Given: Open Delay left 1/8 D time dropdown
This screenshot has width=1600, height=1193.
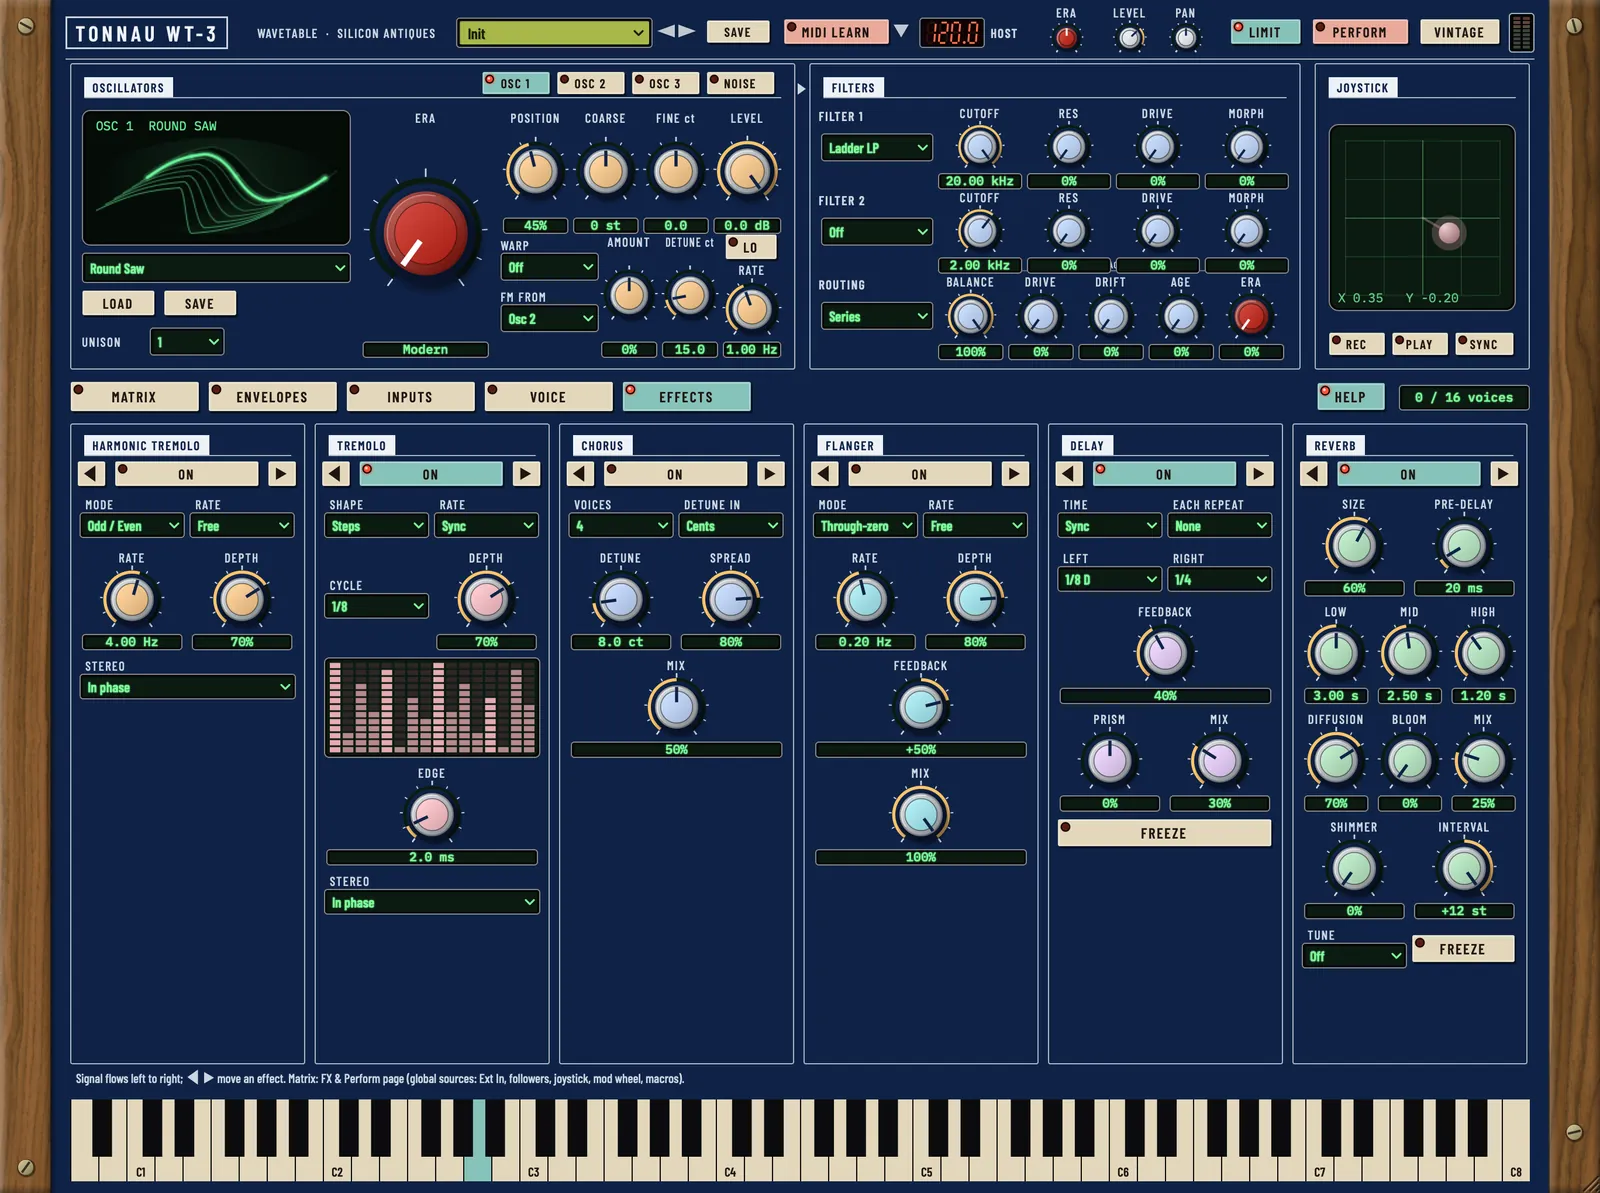Looking at the screenshot, I should coord(1110,579).
